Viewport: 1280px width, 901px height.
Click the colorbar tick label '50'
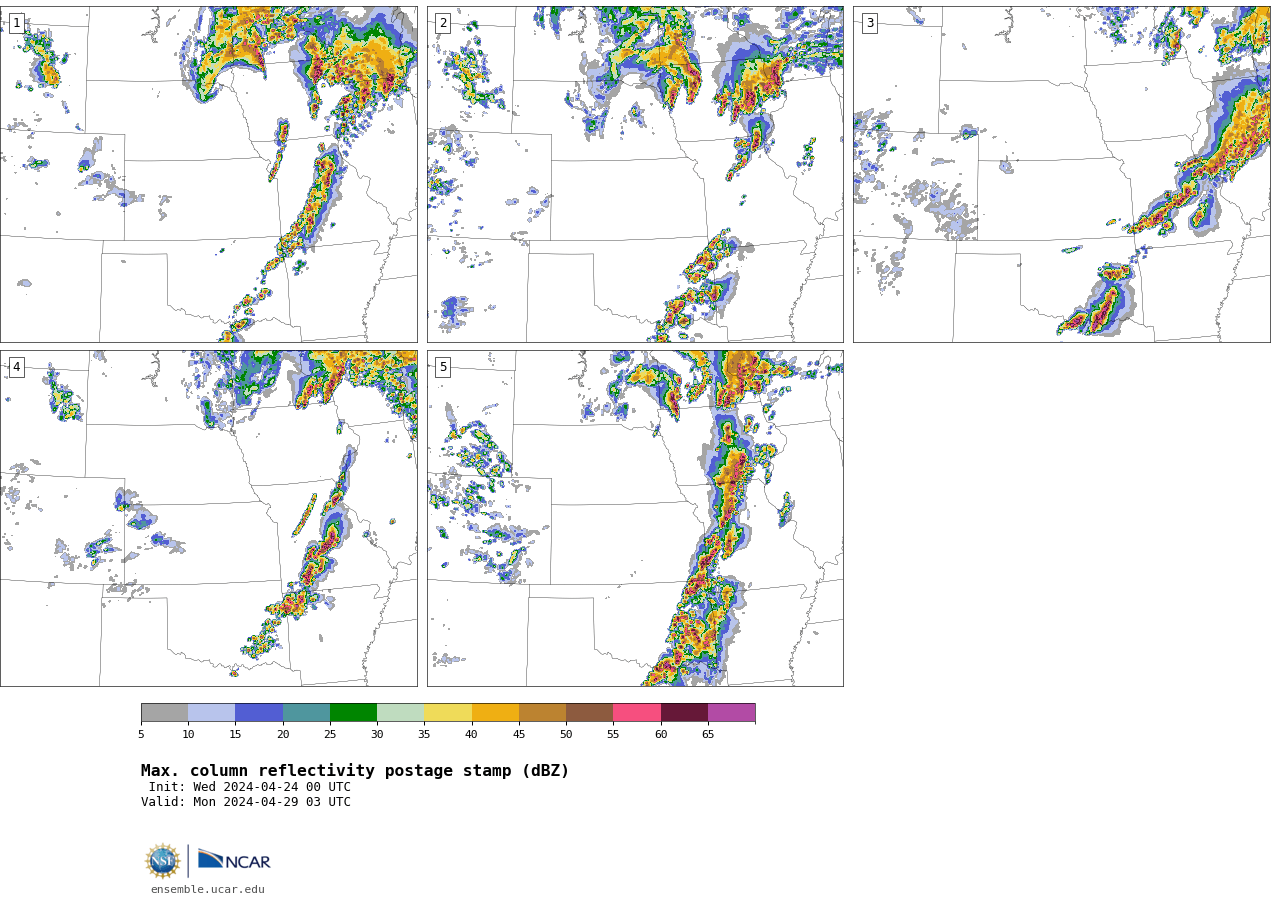click(x=566, y=735)
